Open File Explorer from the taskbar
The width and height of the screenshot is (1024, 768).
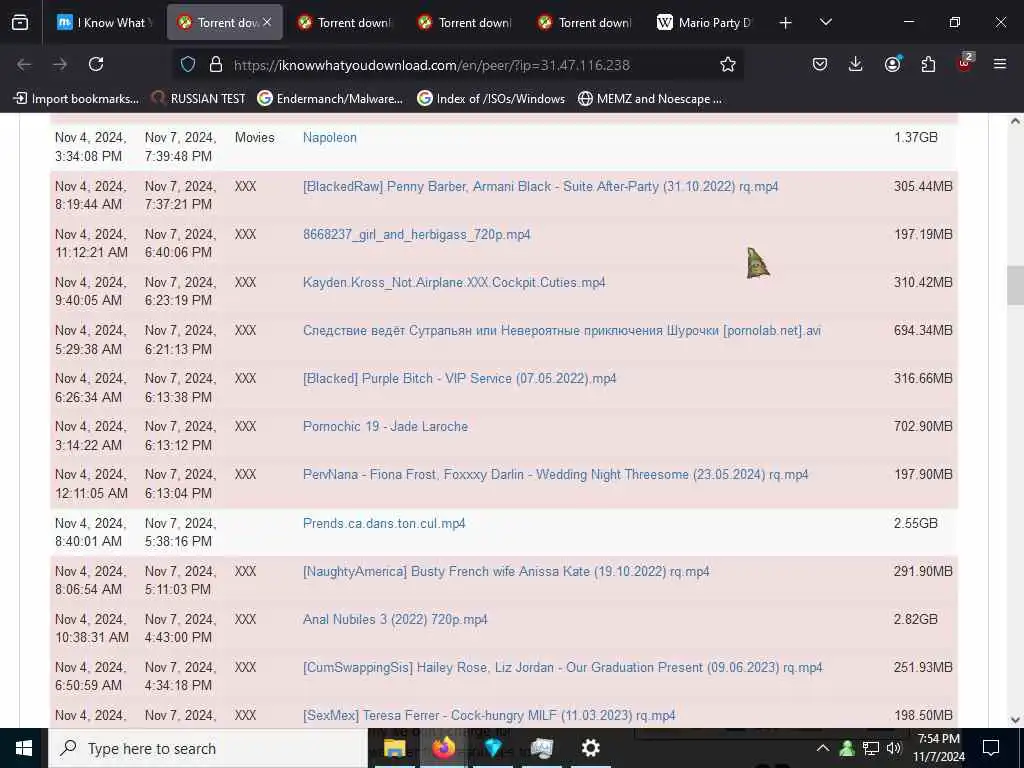[x=394, y=748]
